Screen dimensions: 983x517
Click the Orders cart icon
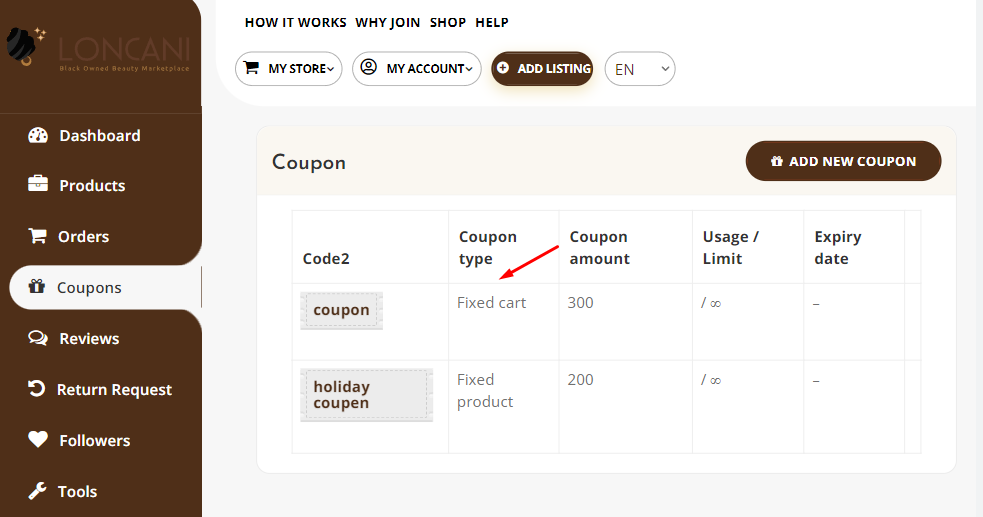(38, 236)
